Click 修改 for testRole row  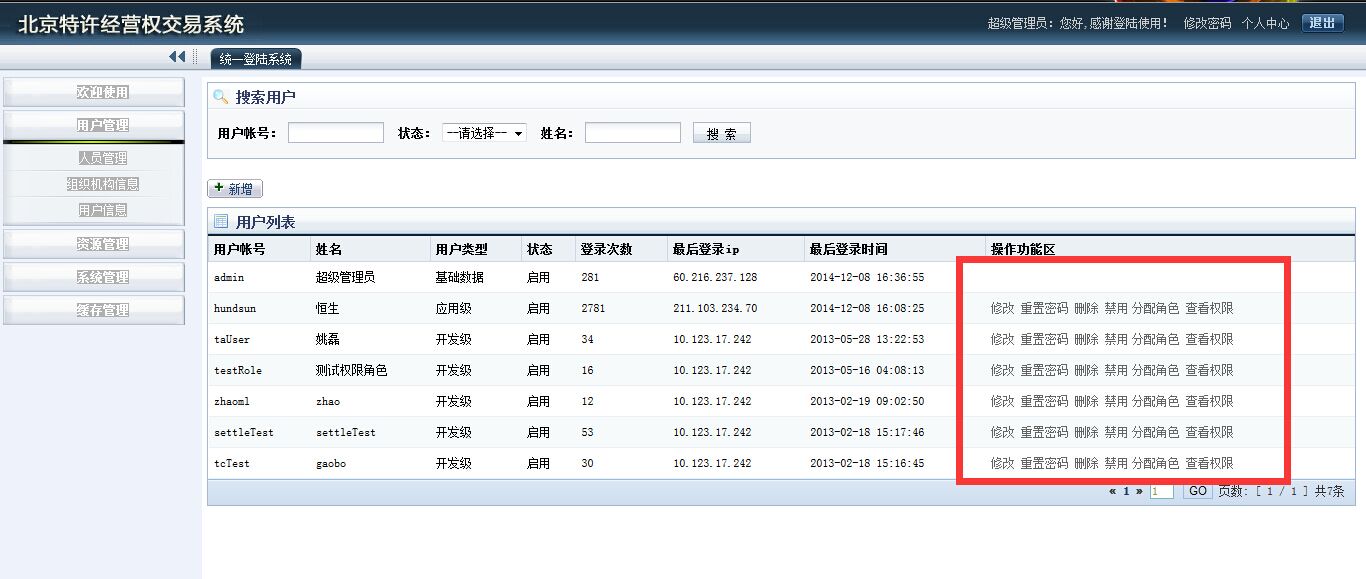coord(1002,370)
